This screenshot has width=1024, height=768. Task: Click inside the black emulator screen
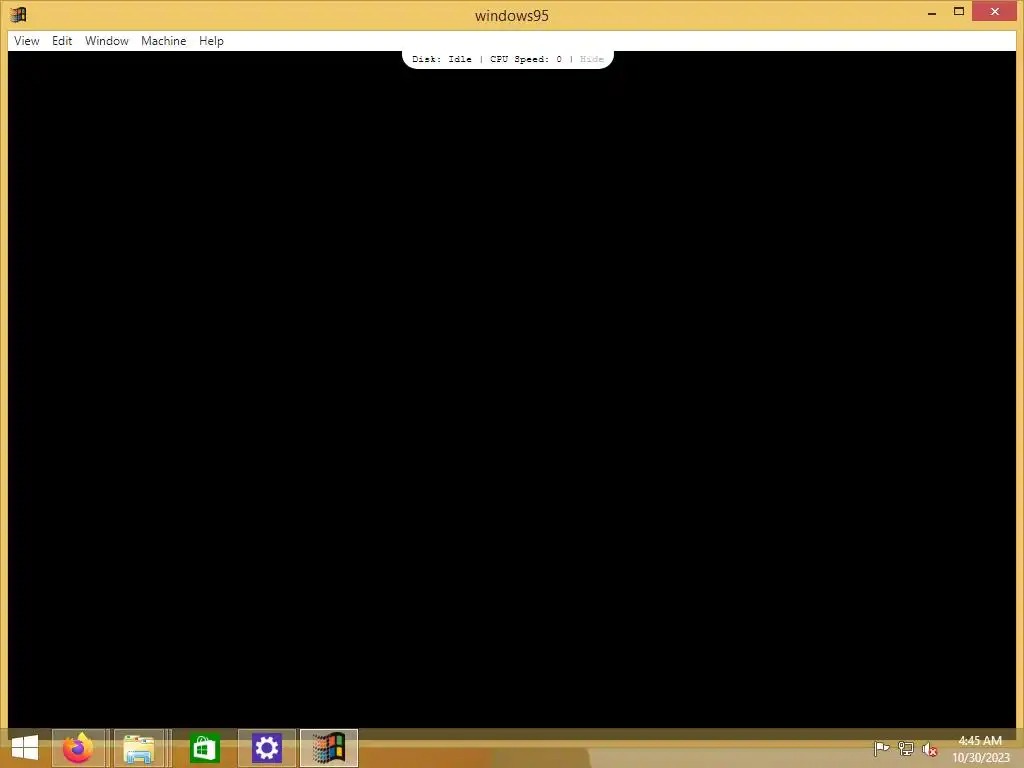512,389
